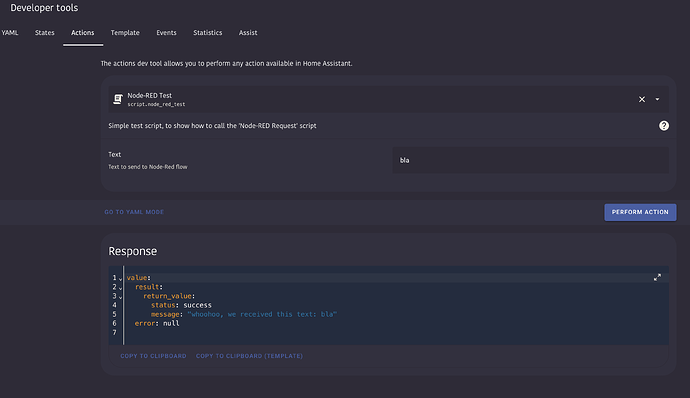Open the help question mark icon
This screenshot has height=398, width=690.
pyautogui.click(x=664, y=126)
